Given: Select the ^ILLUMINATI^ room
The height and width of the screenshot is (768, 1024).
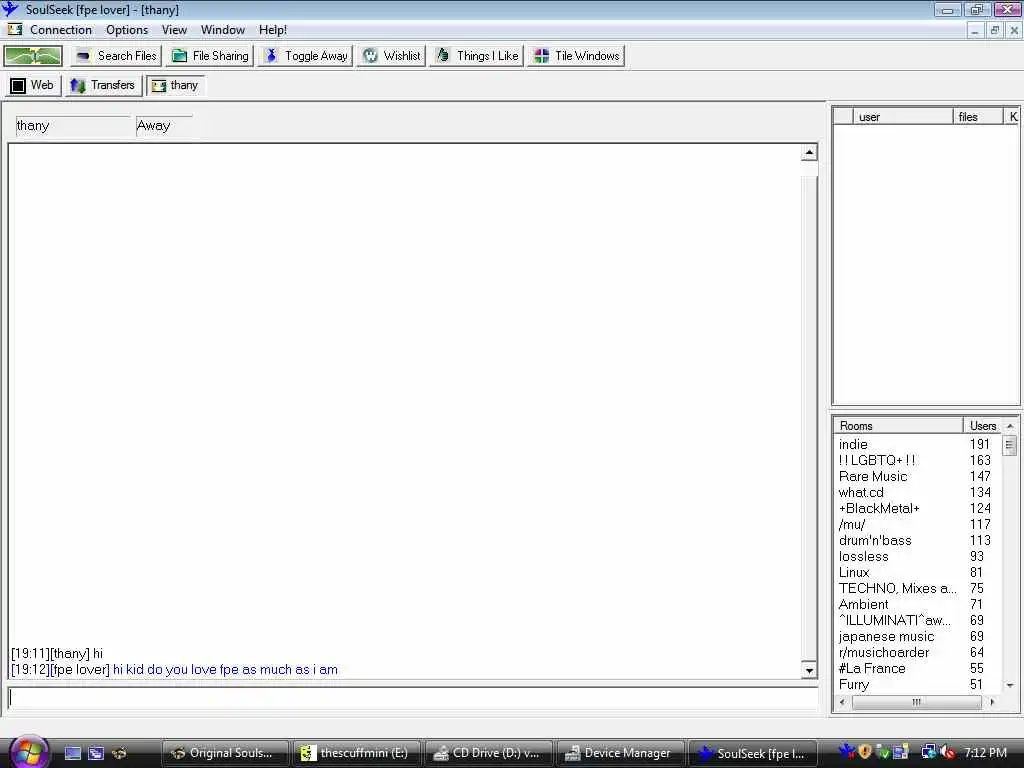Looking at the screenshot, I should (917, 620).
